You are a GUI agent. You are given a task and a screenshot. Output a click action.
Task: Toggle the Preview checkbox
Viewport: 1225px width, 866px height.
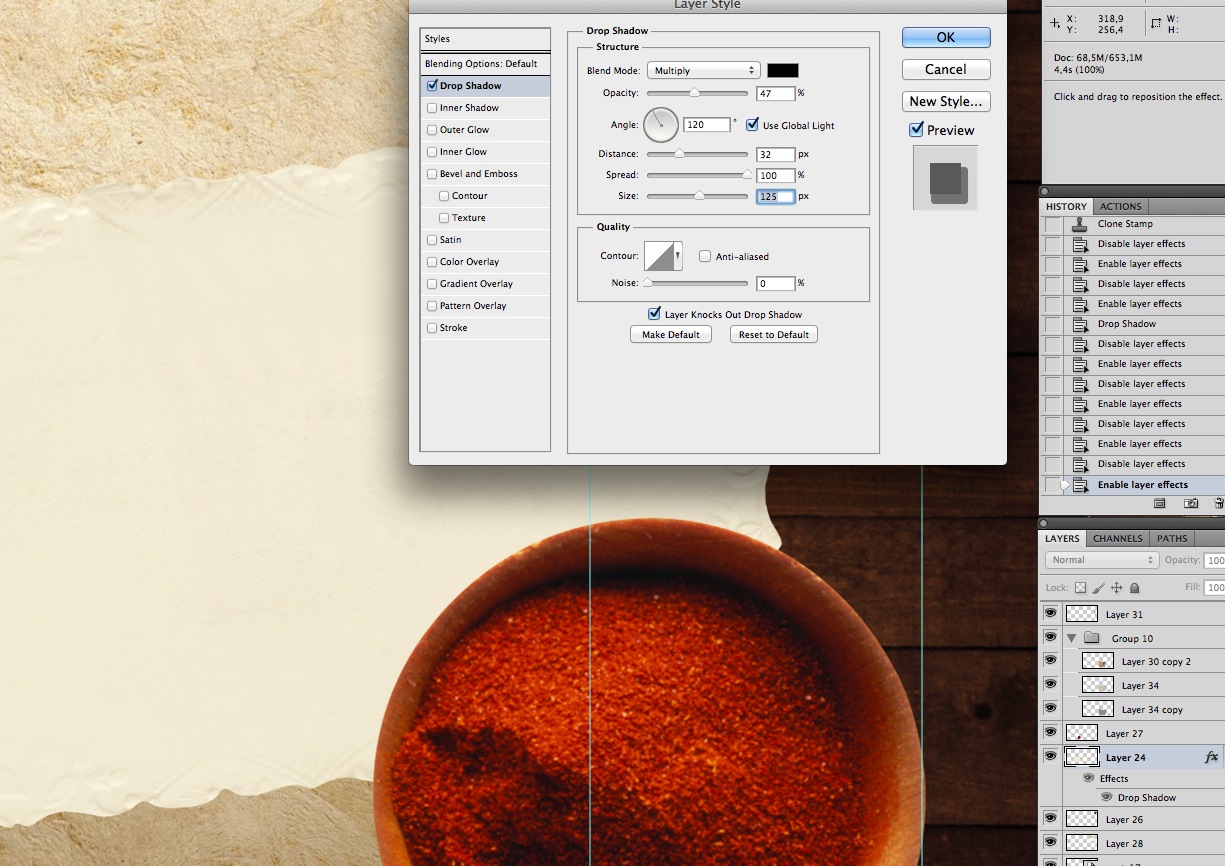click(x=915, y=130)
